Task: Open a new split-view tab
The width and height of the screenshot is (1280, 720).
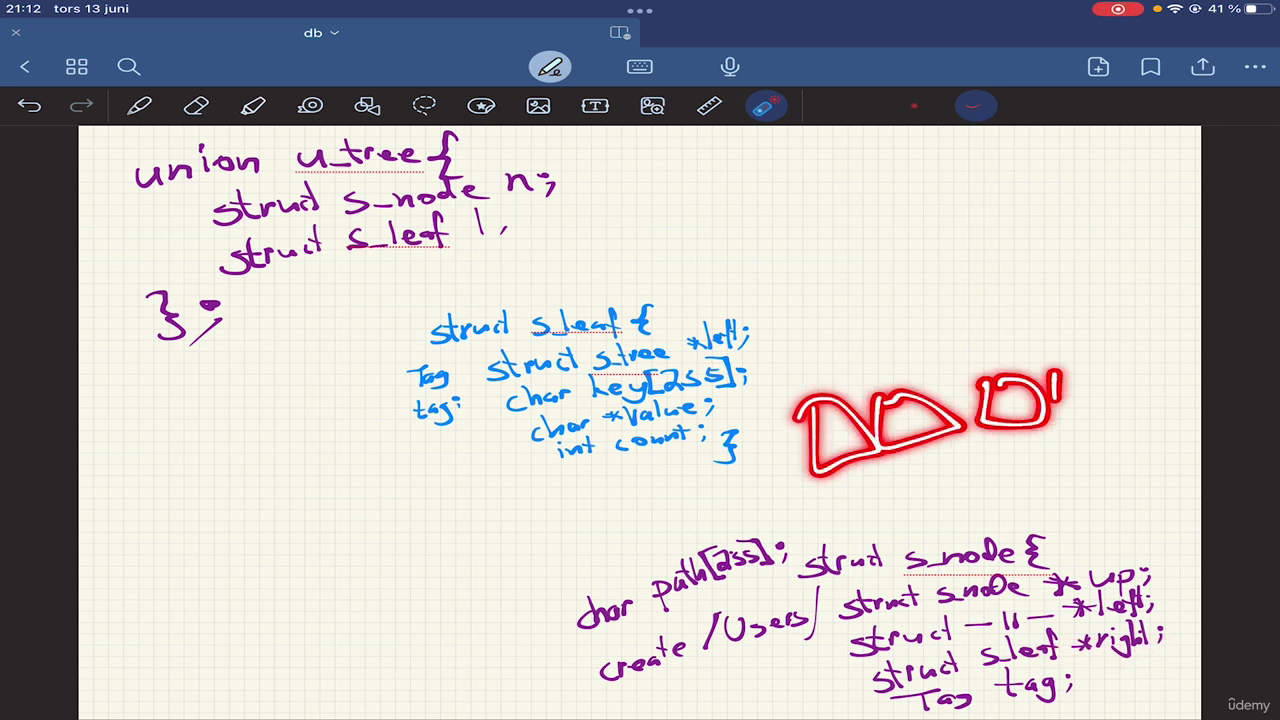Action: [x=620, y=33]
